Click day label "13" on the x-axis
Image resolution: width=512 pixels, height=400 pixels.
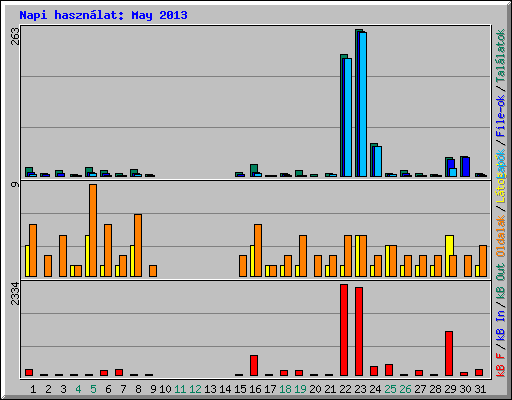click(x=210, y=389)
